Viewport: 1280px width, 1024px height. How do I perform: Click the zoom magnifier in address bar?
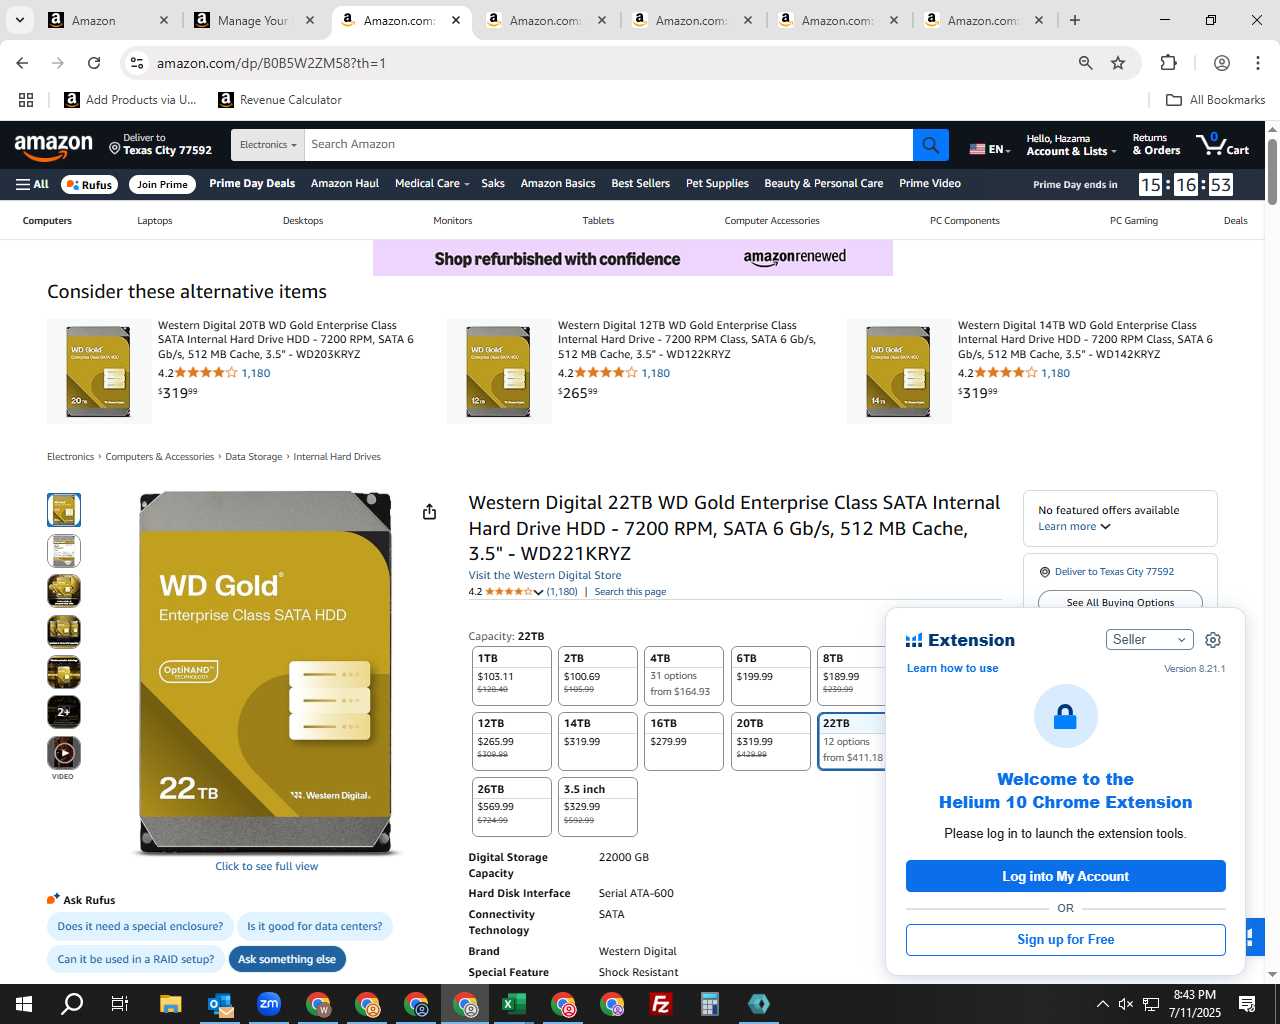click(1085, 63)
